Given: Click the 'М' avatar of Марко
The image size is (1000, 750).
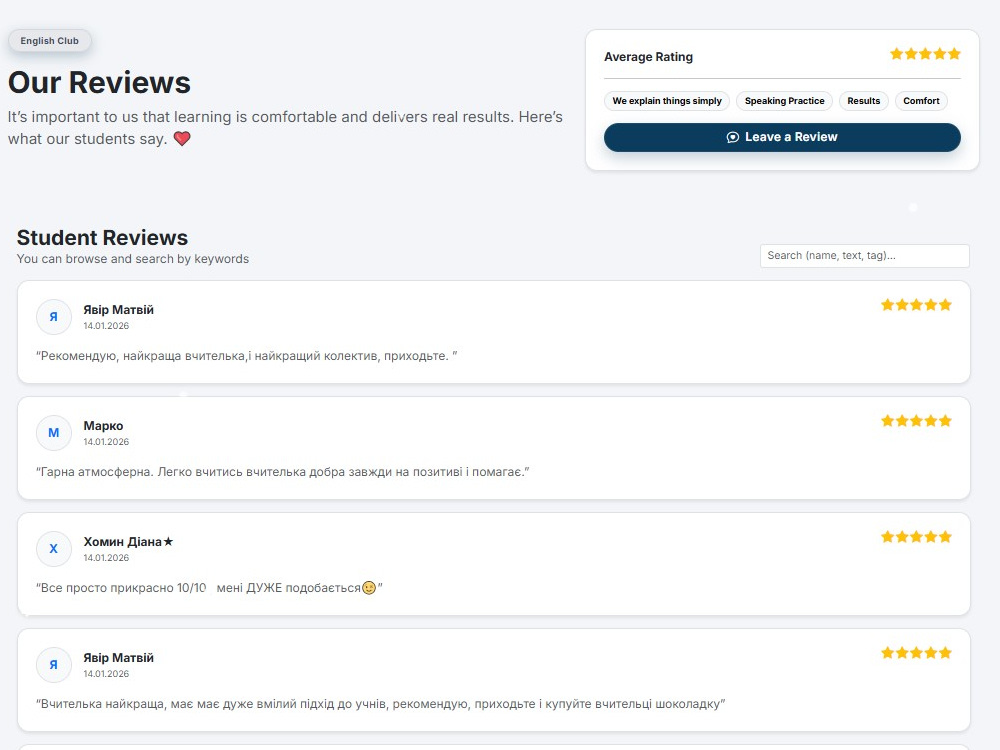Looking at the screenshot, I should [54, 433].
